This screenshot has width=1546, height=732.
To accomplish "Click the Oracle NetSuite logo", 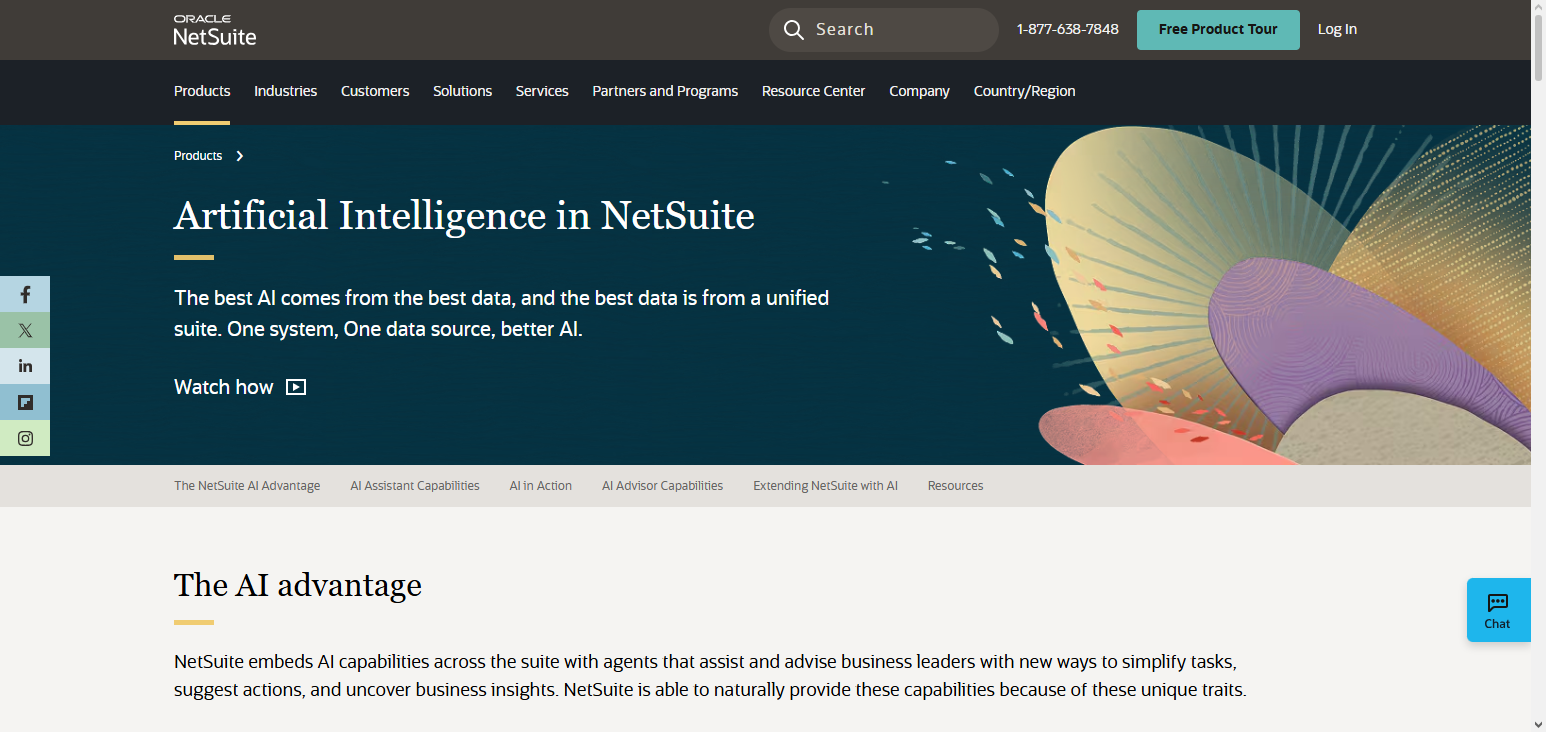I will point(214,29).
